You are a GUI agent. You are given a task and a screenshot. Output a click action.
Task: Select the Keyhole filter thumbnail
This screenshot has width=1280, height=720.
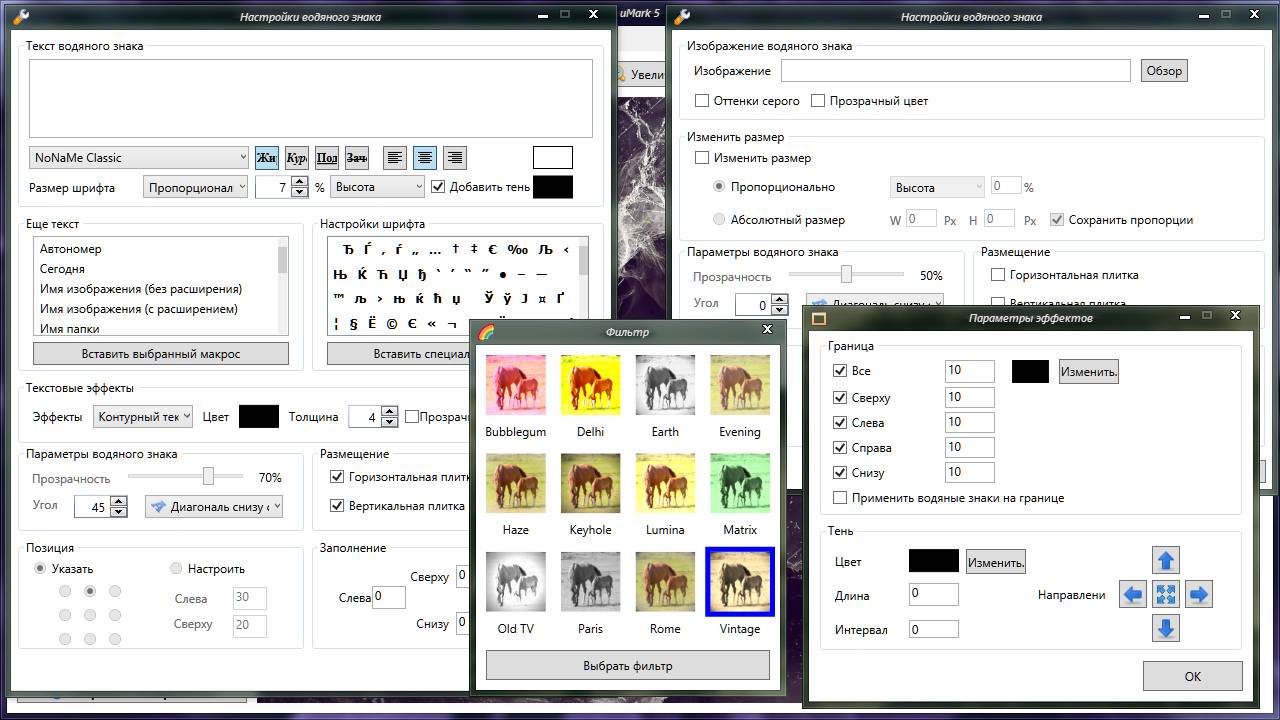point(590,484)
